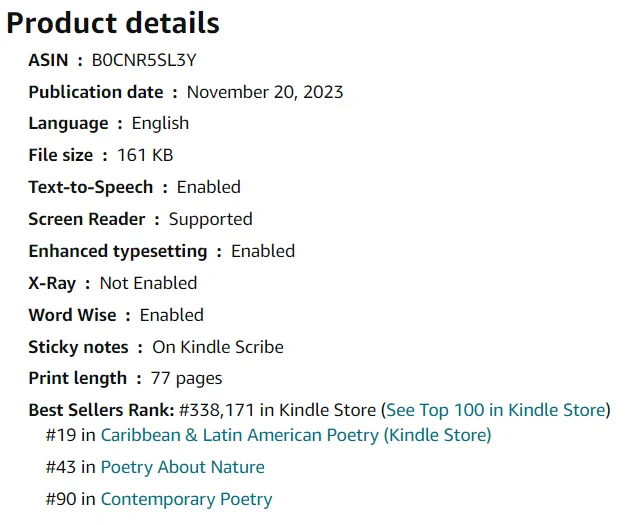Click the Text-to-Speech label

(x=91, y=187)
